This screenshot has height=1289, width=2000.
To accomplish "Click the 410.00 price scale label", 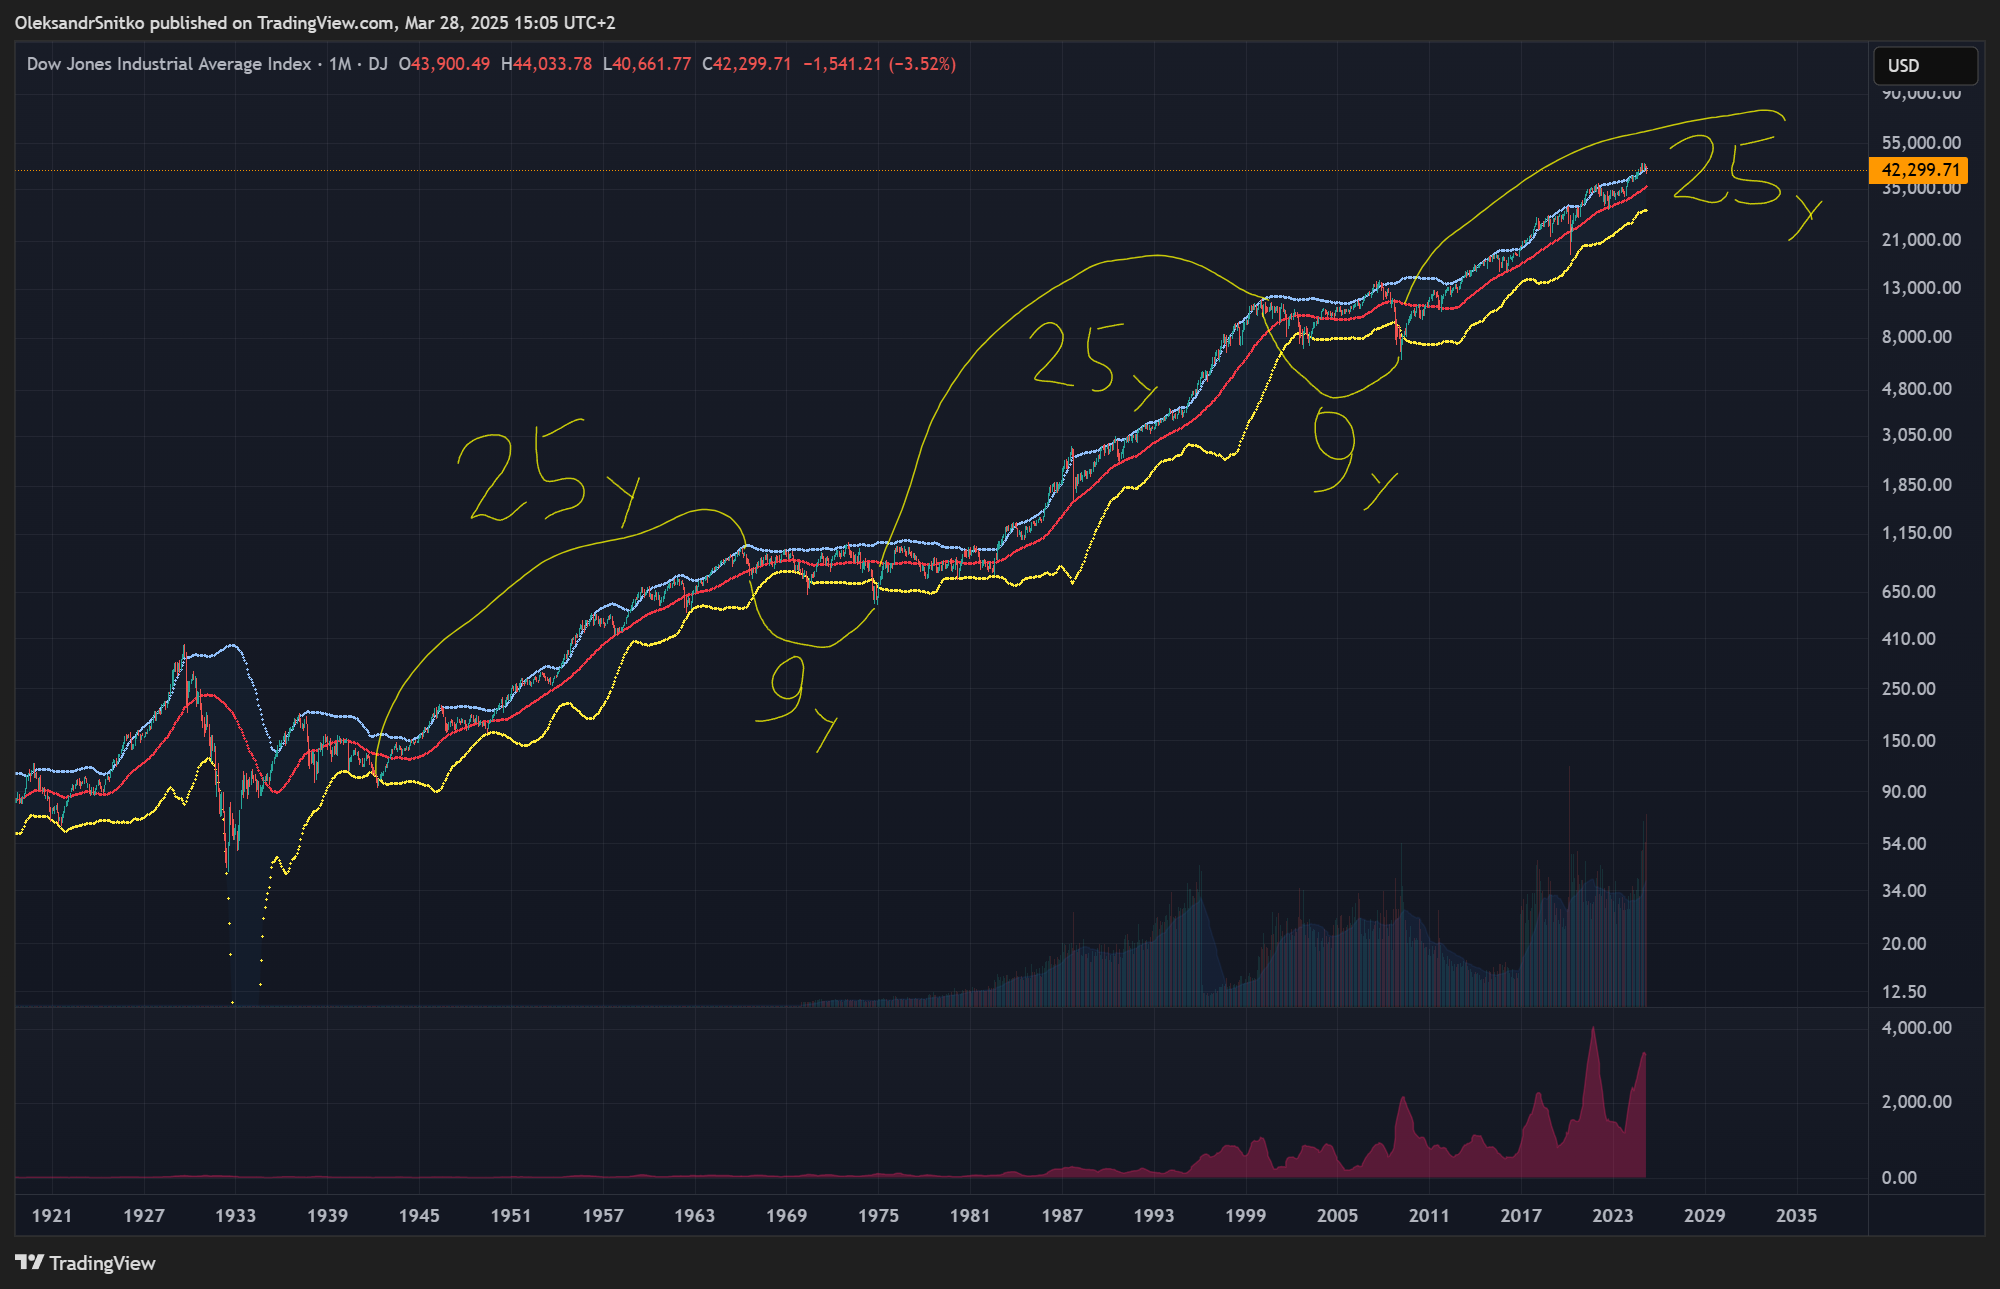I will pos(1909,639).
